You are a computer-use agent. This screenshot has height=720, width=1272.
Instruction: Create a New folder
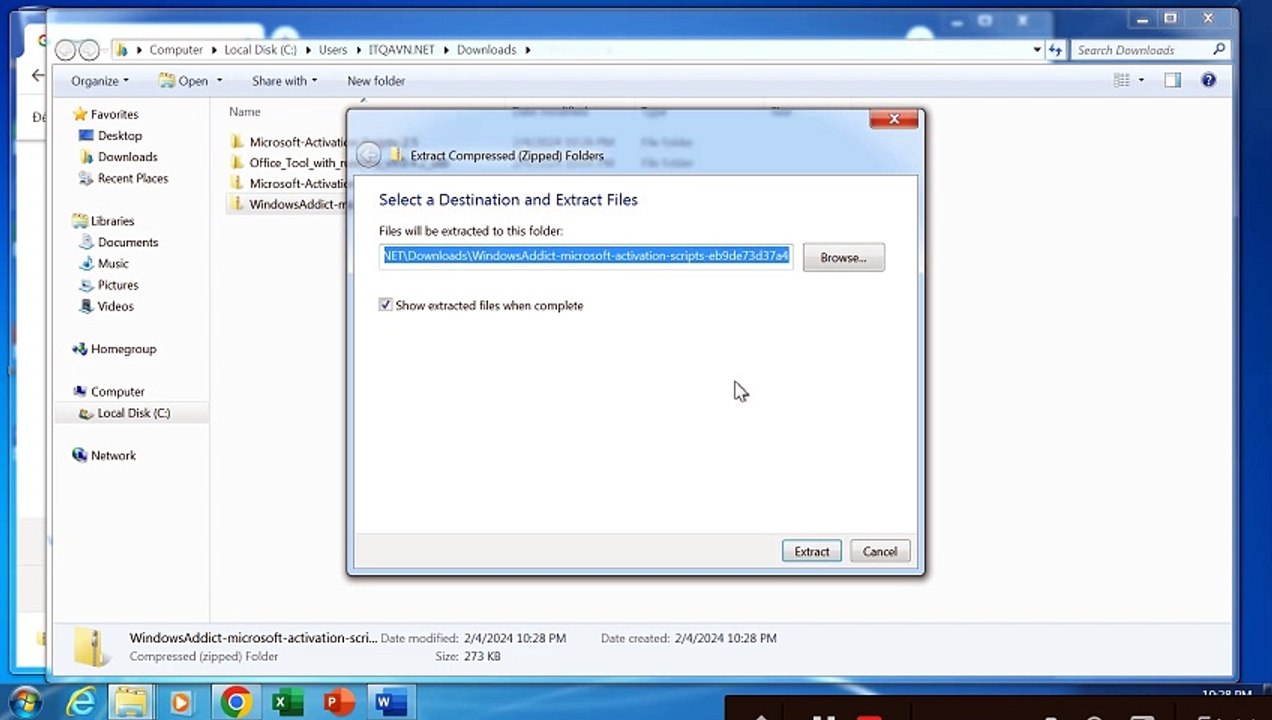[x=376, y=81]
